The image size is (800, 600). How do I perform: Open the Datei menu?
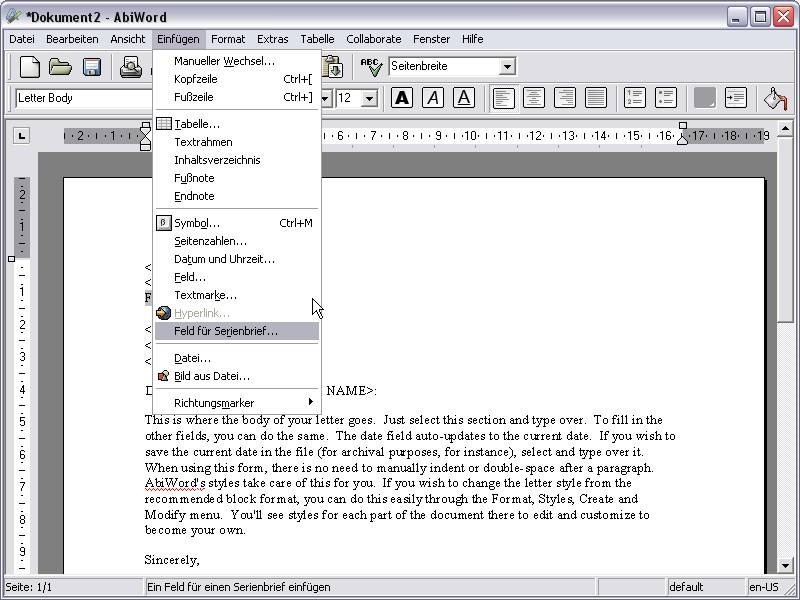point(22,39)
